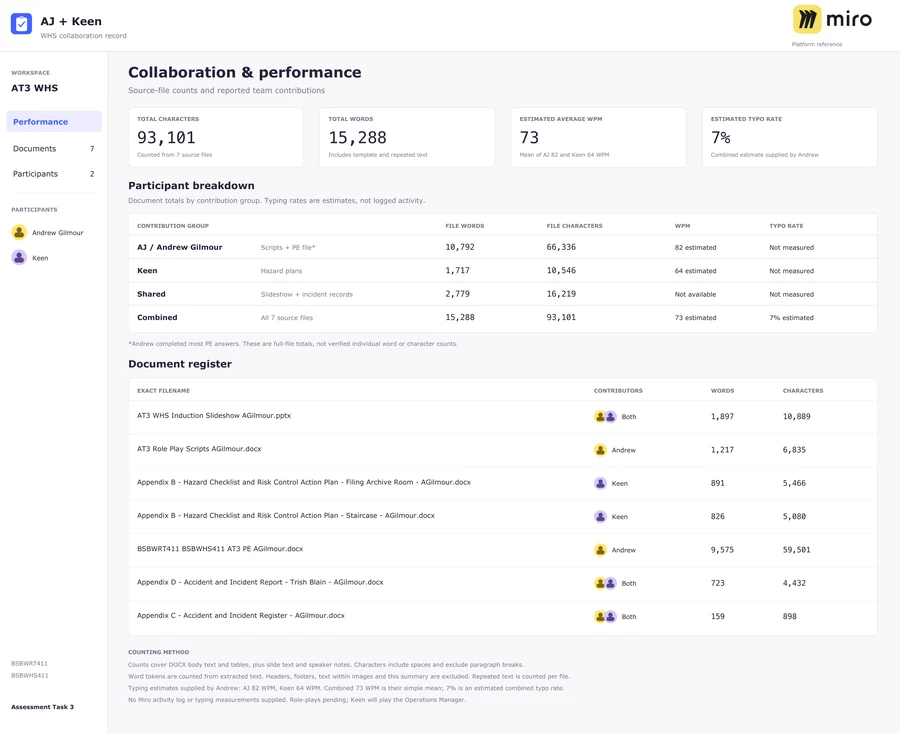Screen dimensions: 900x734
Task: Click the Total Words 15,288 card
Action: (x=407, y=137)
